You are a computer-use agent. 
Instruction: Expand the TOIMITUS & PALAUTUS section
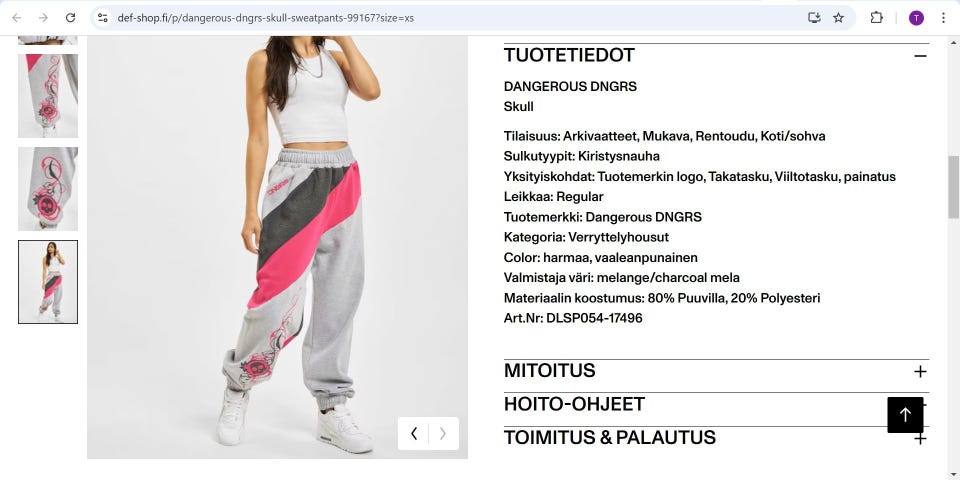[x=920, y=438]
